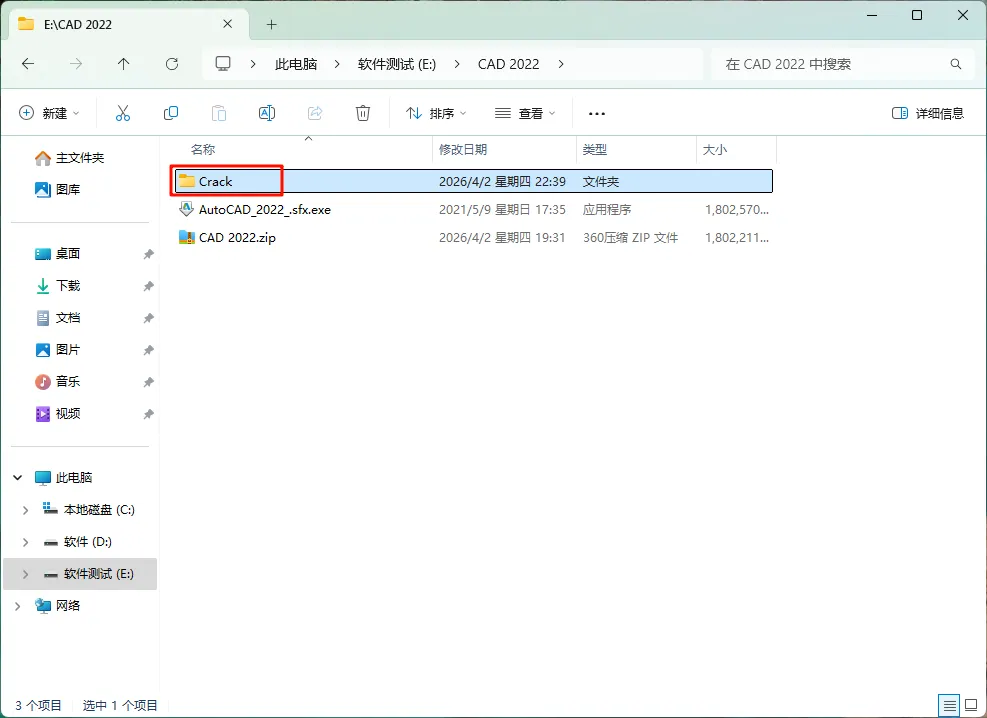Click date 2021/5/9 星期日 17:35
This screenshot has width=987, height=718.
pyautogui.click(x=502, y=210)
